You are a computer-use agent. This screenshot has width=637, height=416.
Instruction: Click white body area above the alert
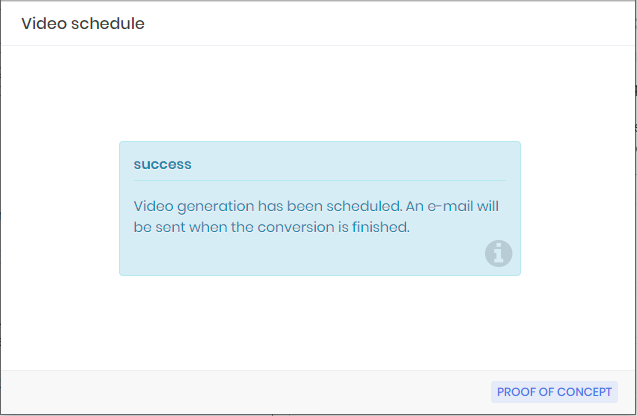320,93
